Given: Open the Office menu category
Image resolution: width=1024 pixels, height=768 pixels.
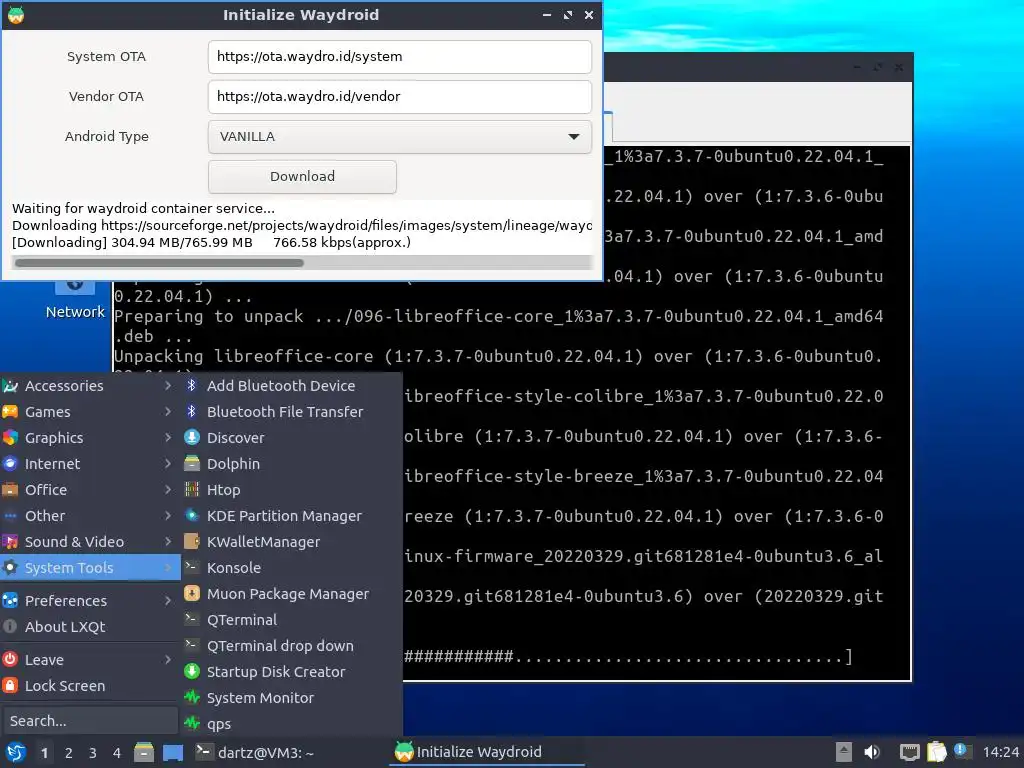Looking at the screenshot, I should [x=89, y=490].
